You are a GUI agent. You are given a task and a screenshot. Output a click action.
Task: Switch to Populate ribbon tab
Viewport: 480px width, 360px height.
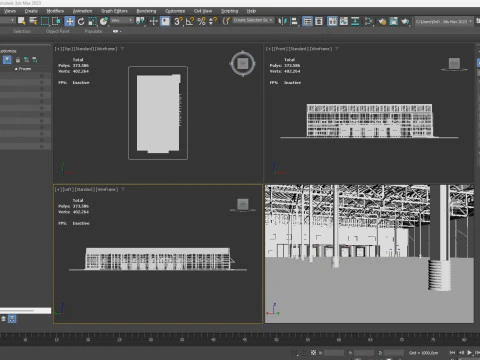tap(93, 31)
